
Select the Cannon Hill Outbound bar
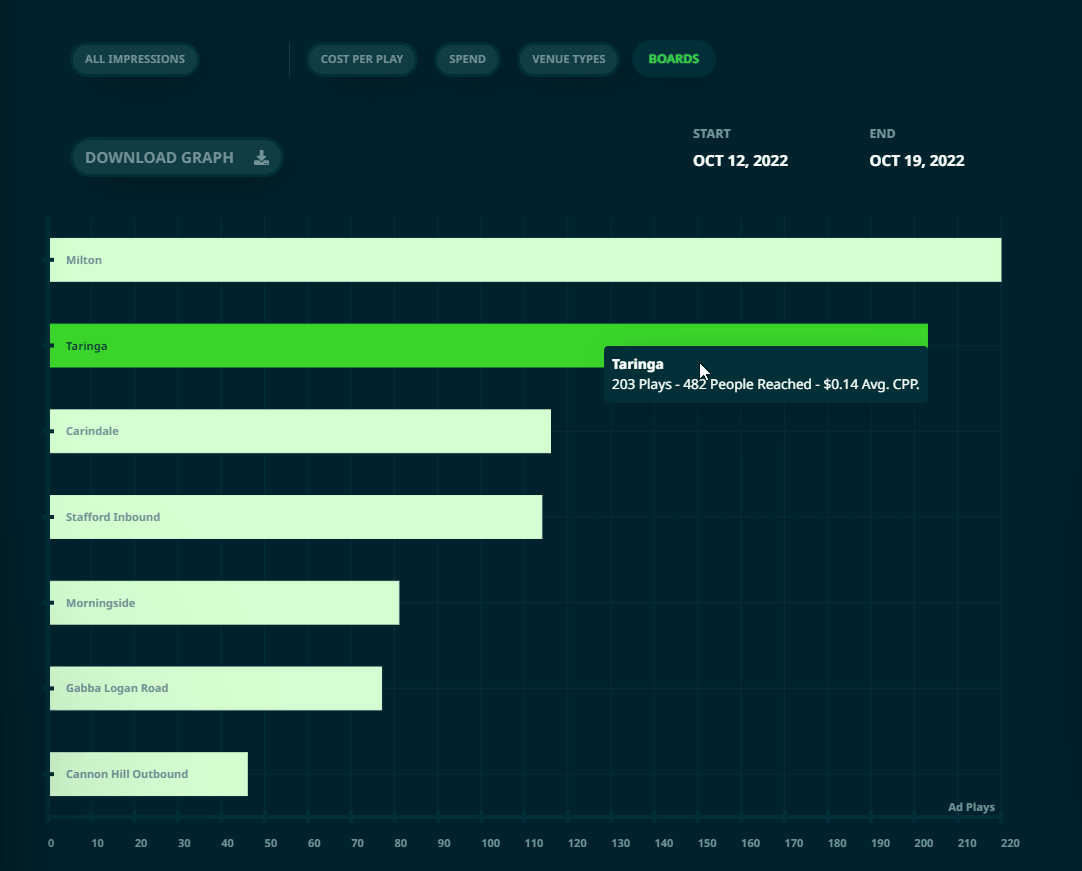[148, 774]
